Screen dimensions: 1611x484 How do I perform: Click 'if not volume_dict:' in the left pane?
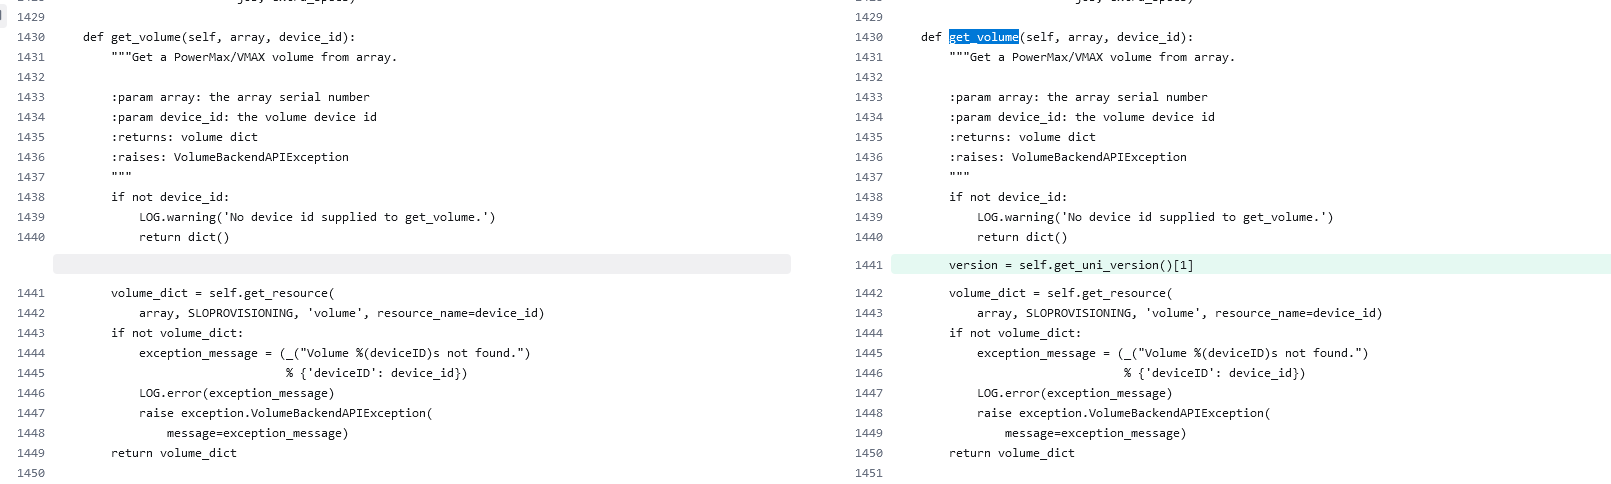coord(177,333)
